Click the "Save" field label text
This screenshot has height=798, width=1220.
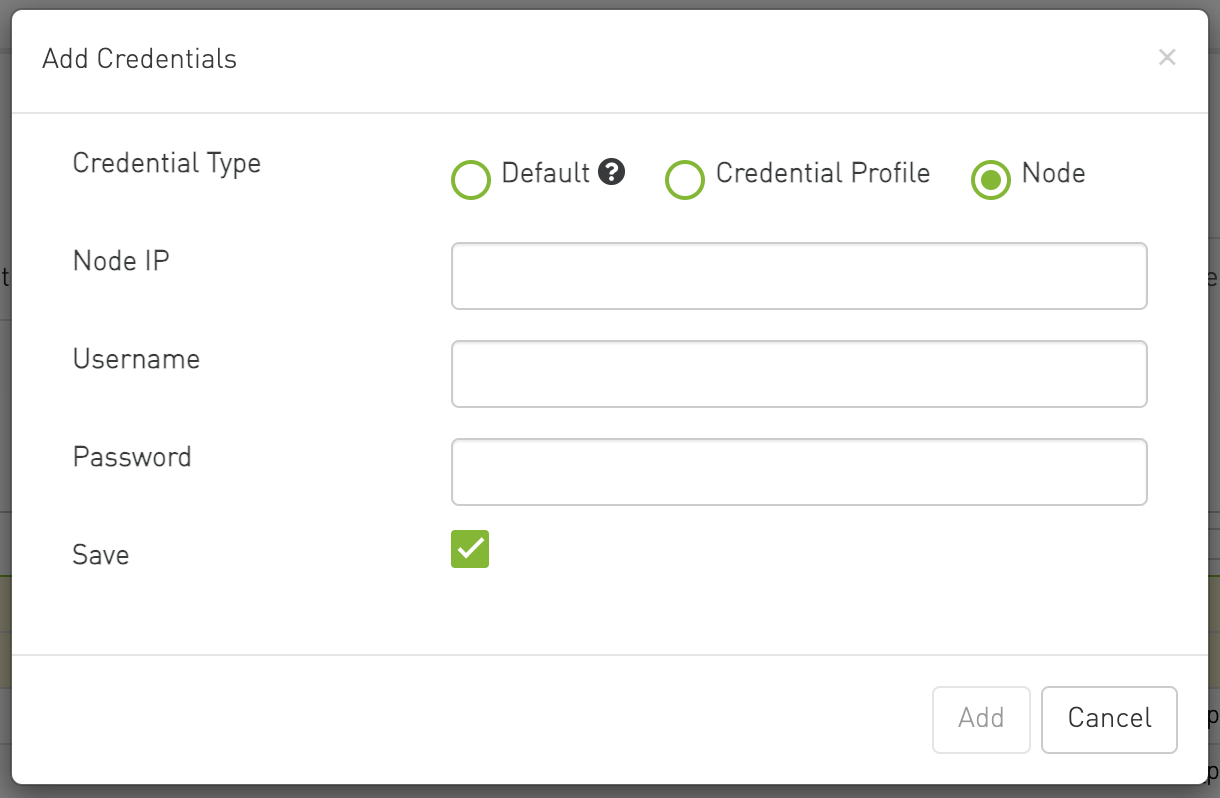point(101,555)
